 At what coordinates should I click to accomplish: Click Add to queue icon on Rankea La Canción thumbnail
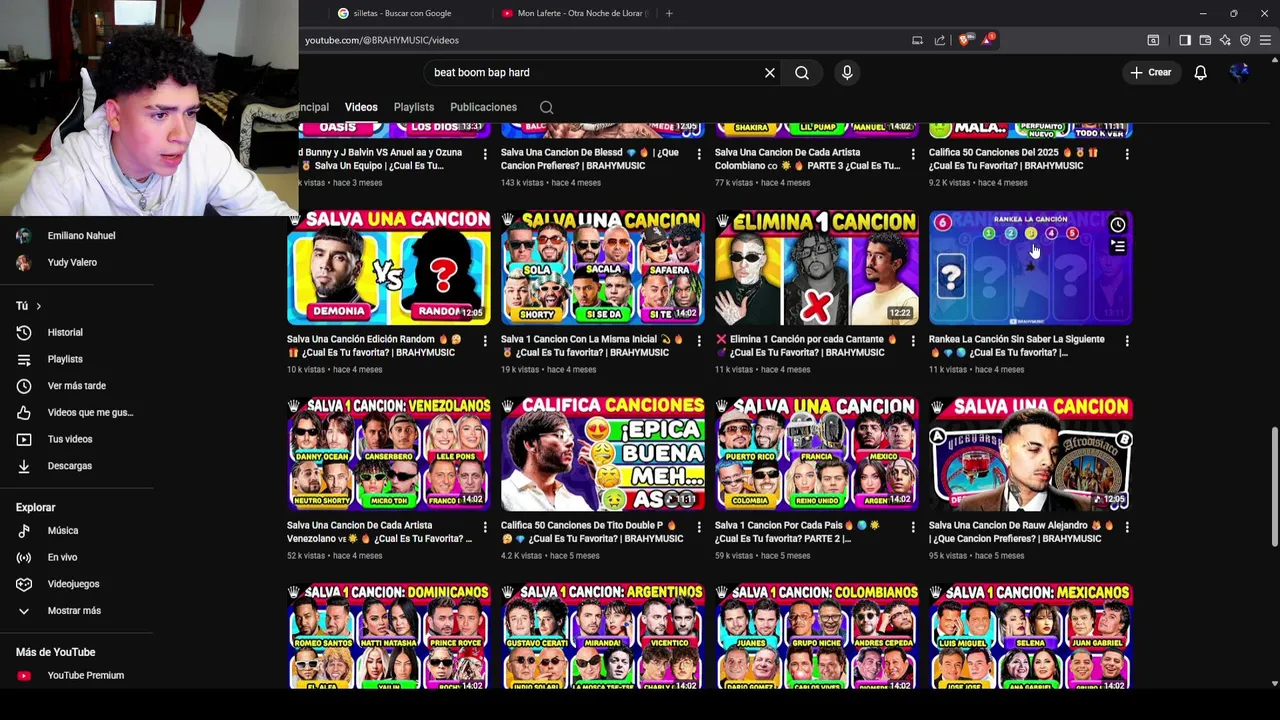point(1117,246)
